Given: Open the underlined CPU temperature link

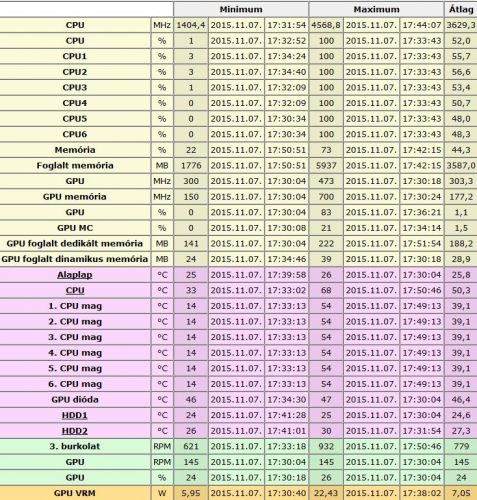Looking at the screenshot, I should point(75,290).
